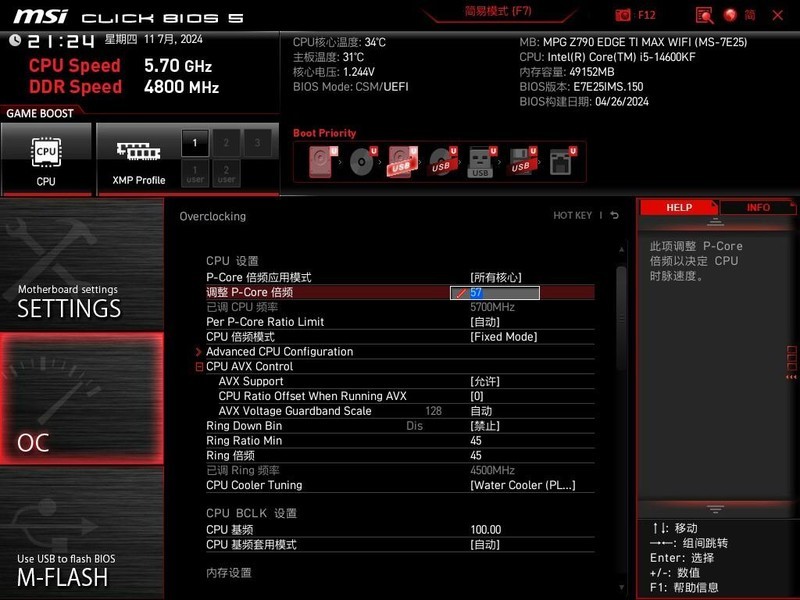This screenshot has height=600, width=800.
Task: Click the USB flash drive boot priority icon
Action: (x=481, y=160)
